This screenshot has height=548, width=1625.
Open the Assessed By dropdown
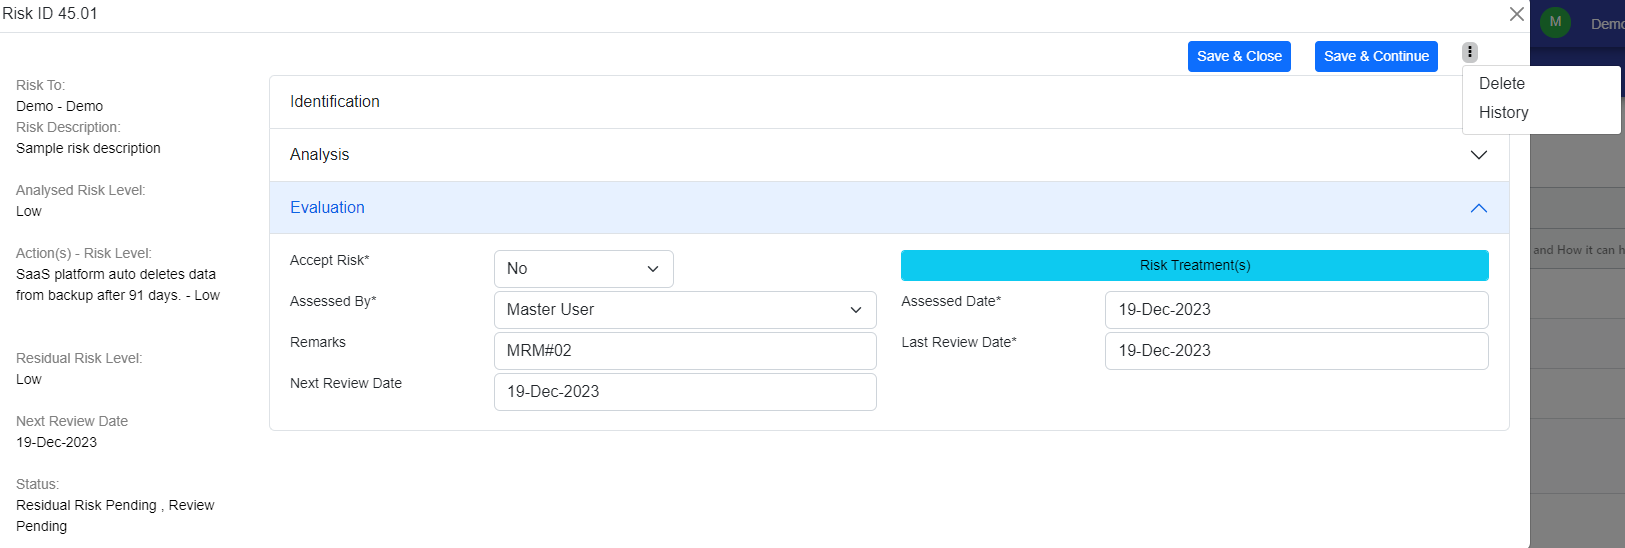(684, 310)
